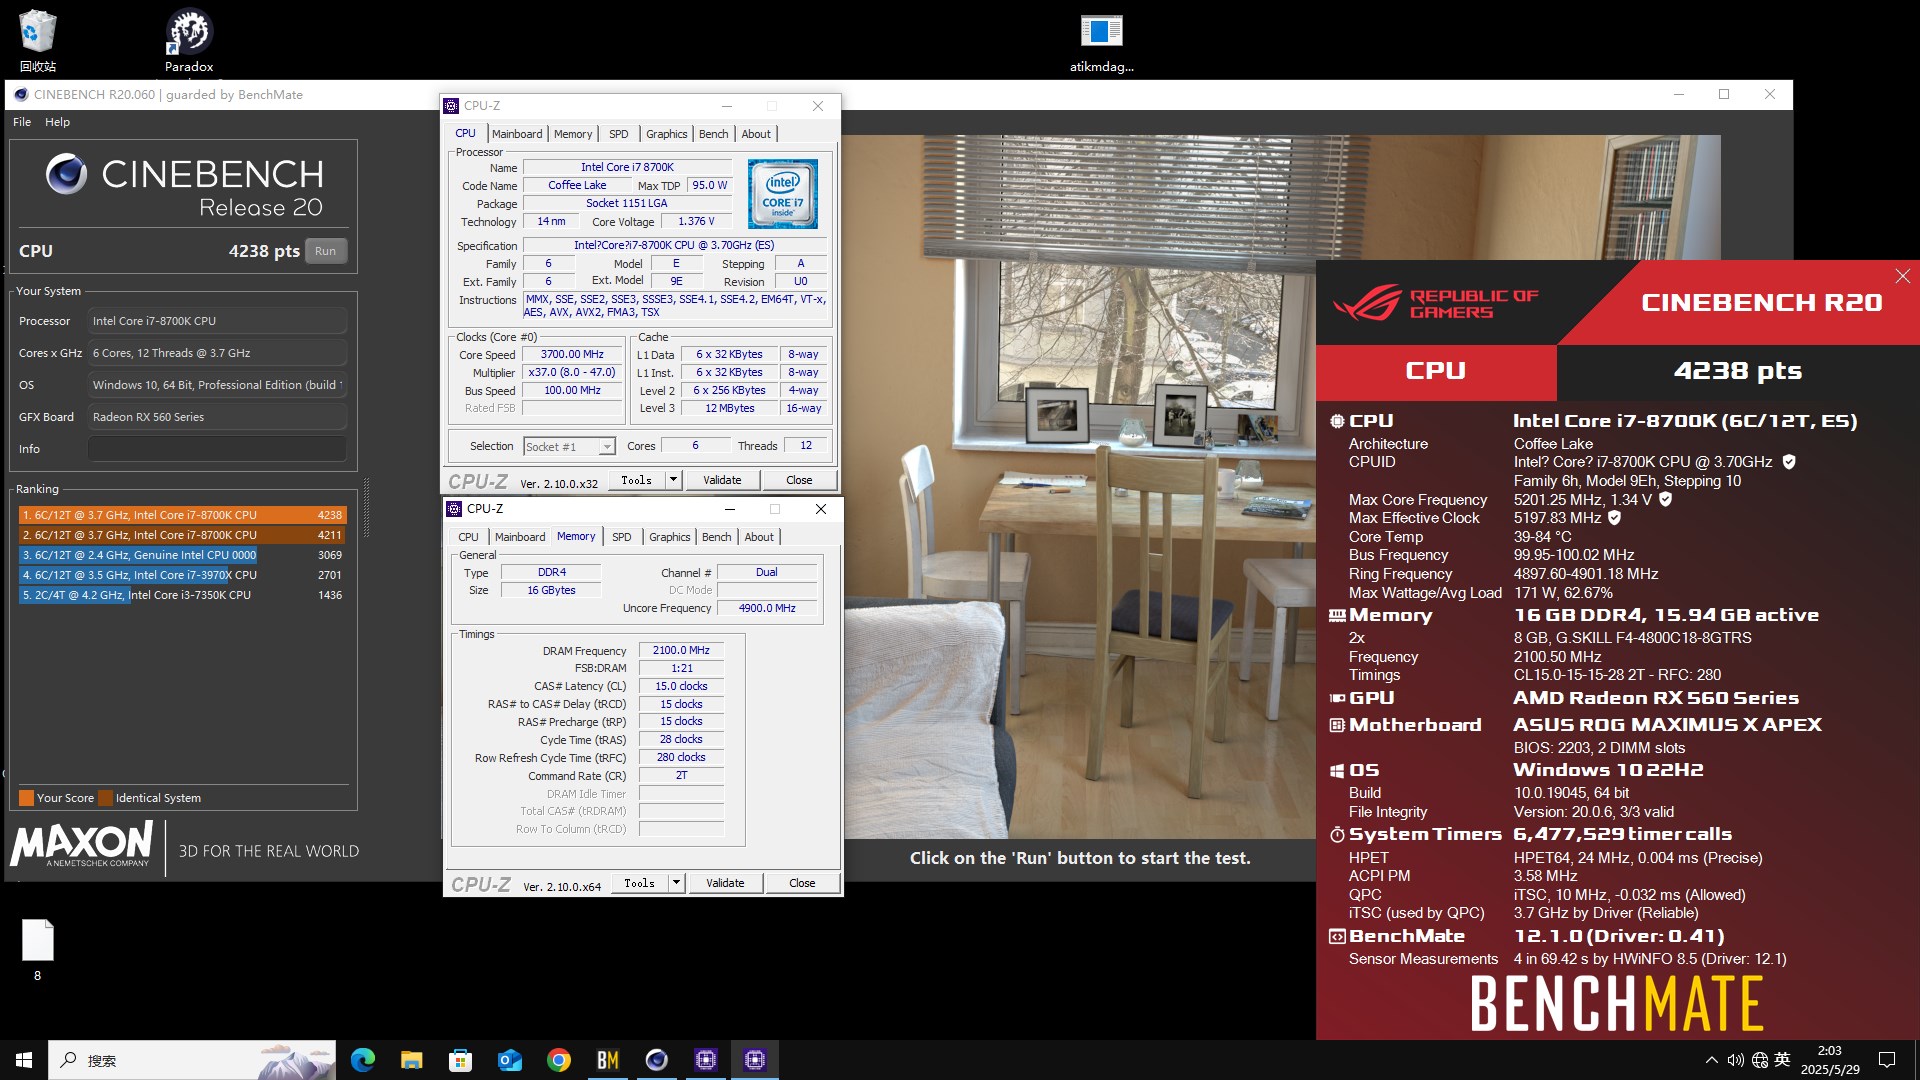This screenshot has width=1920, height=1080.
Task: Click the Core Speed 3700.00 MHz value
Action: [x=572, y=355]
